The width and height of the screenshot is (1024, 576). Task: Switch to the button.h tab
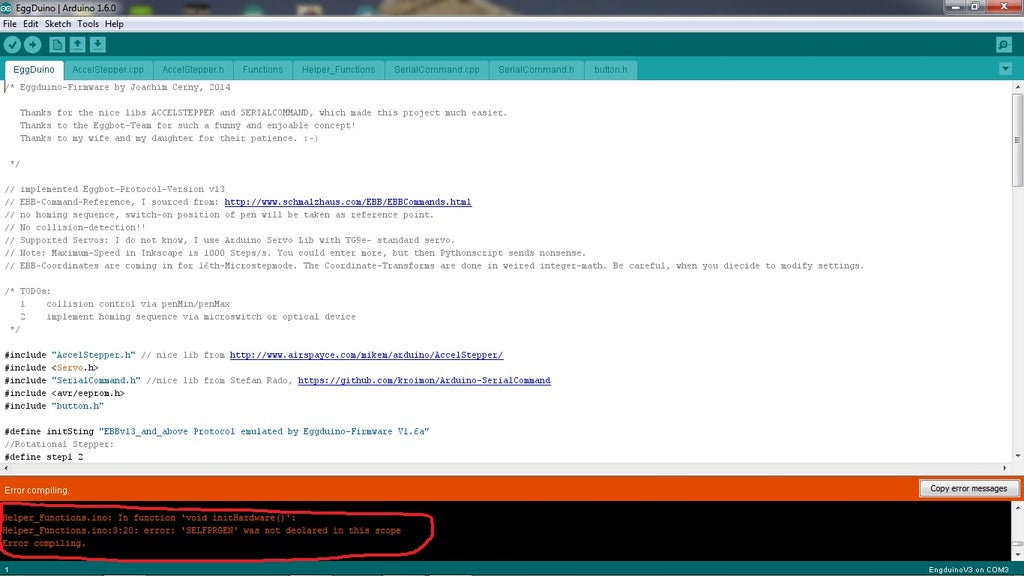(611, 70)
